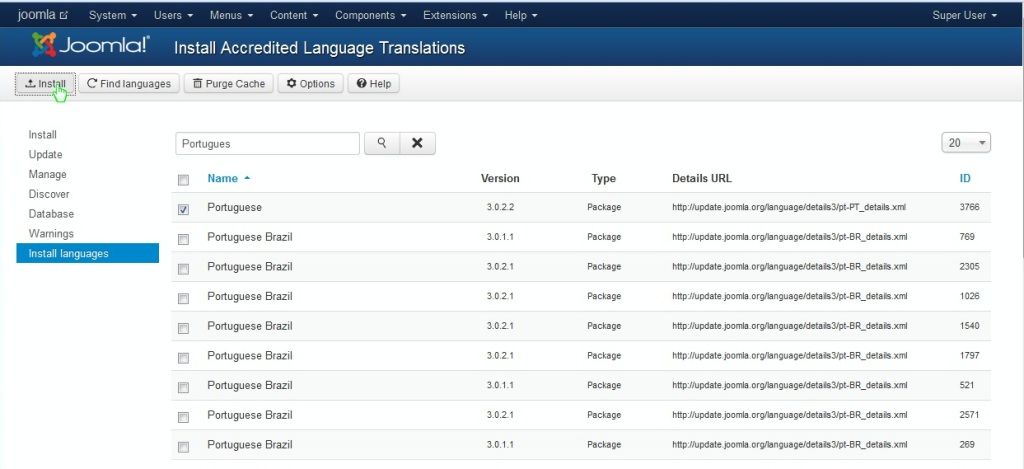
Task: Check Portuguese Brazil row with ID 1797
Action: coord(184,358)
